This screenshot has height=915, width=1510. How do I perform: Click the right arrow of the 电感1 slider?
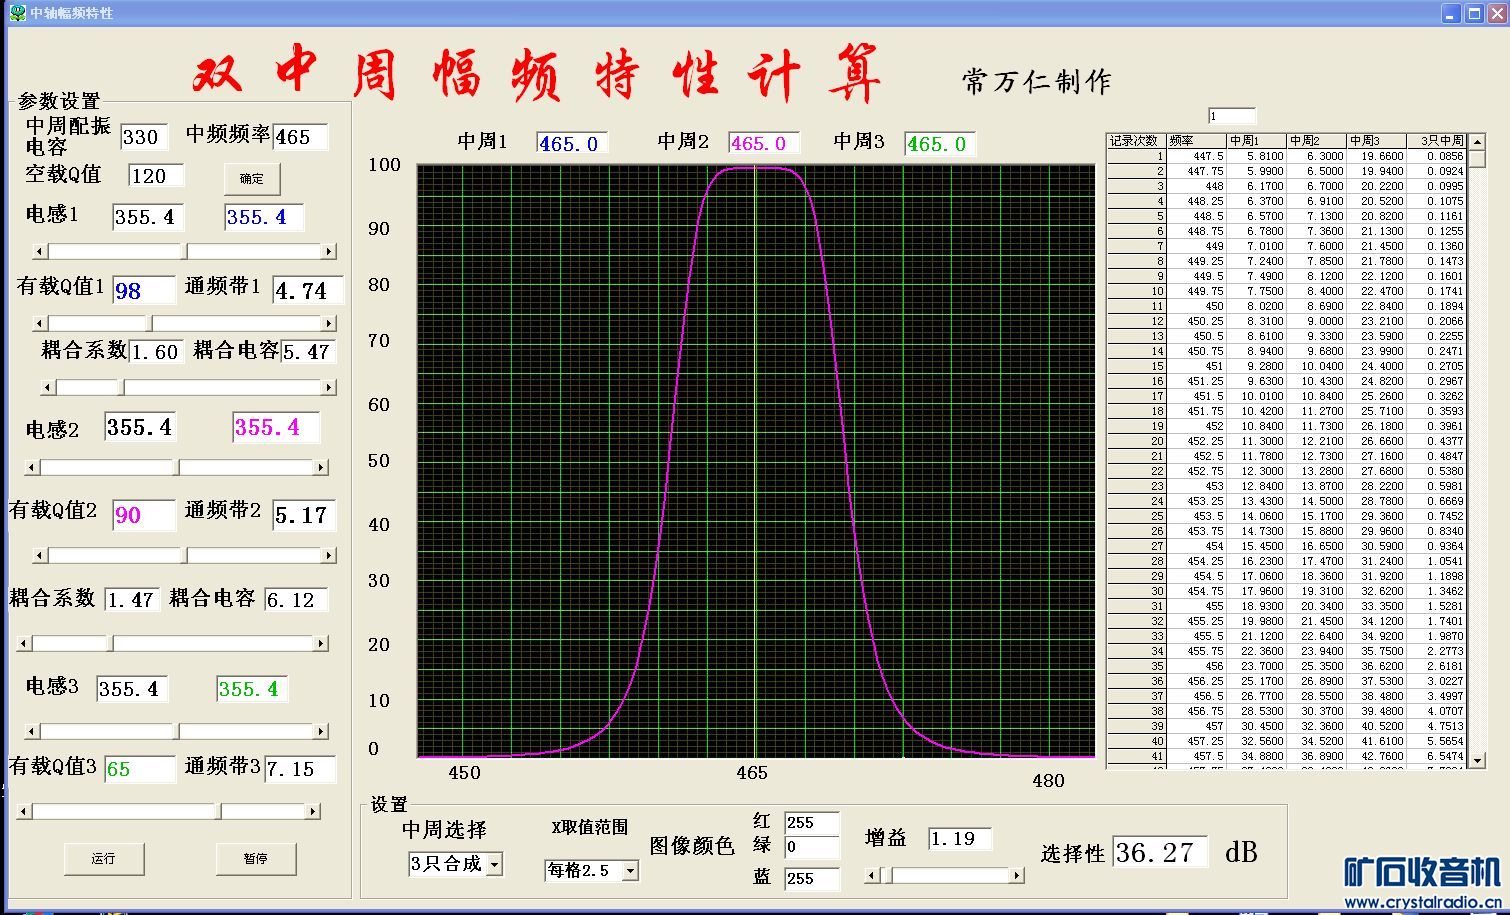[x=329, y=251]
